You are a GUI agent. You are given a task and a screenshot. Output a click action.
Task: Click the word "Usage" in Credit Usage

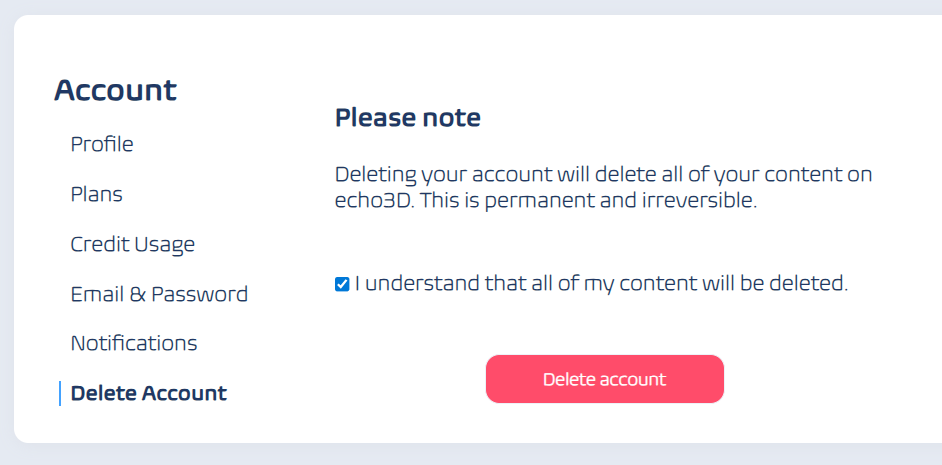(166, 244)
